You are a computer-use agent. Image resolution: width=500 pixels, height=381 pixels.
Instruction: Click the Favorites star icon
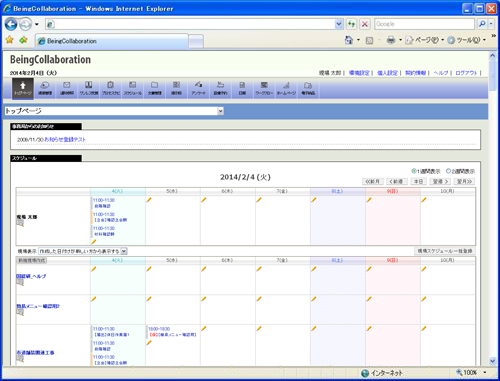tap(10, 40)
